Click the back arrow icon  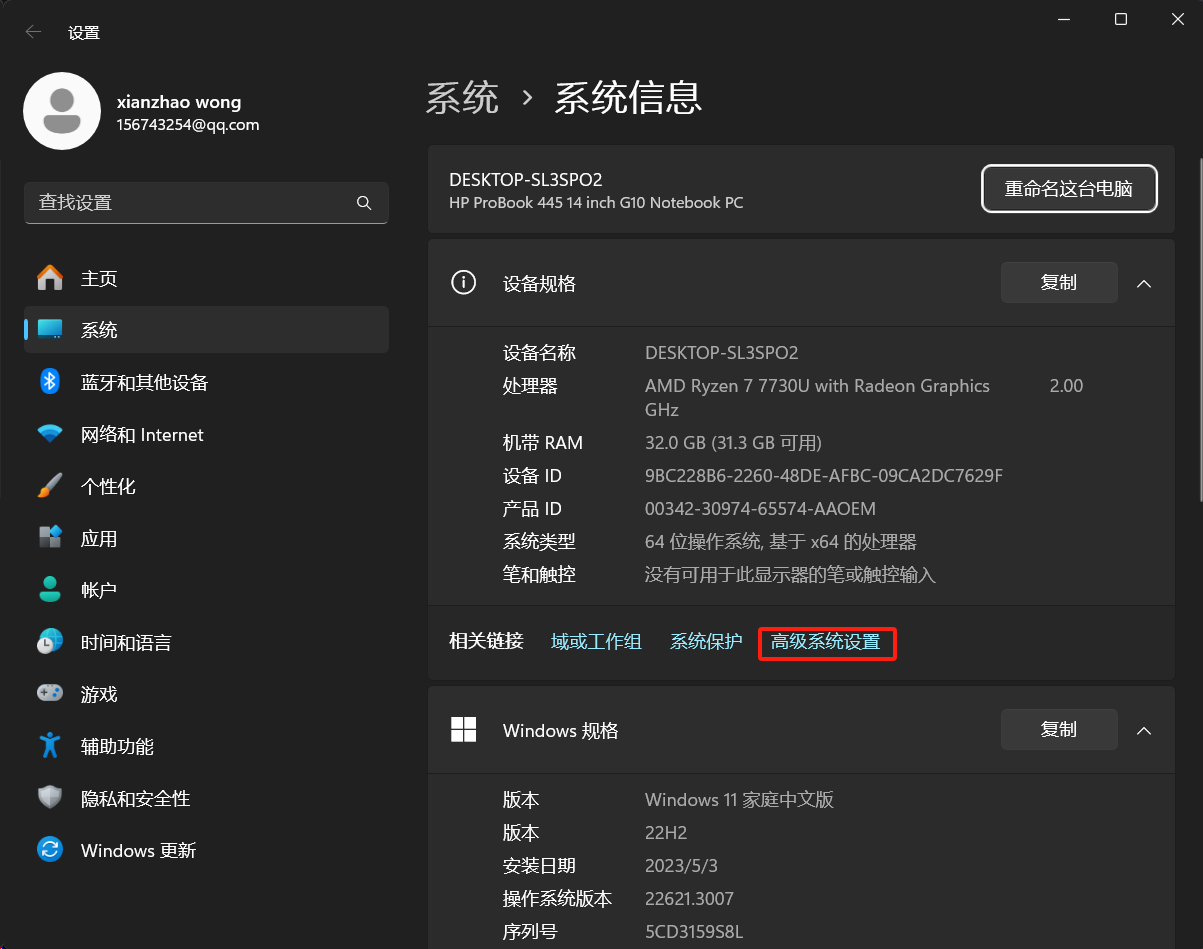pyautogui.click(x=33, y=32)
